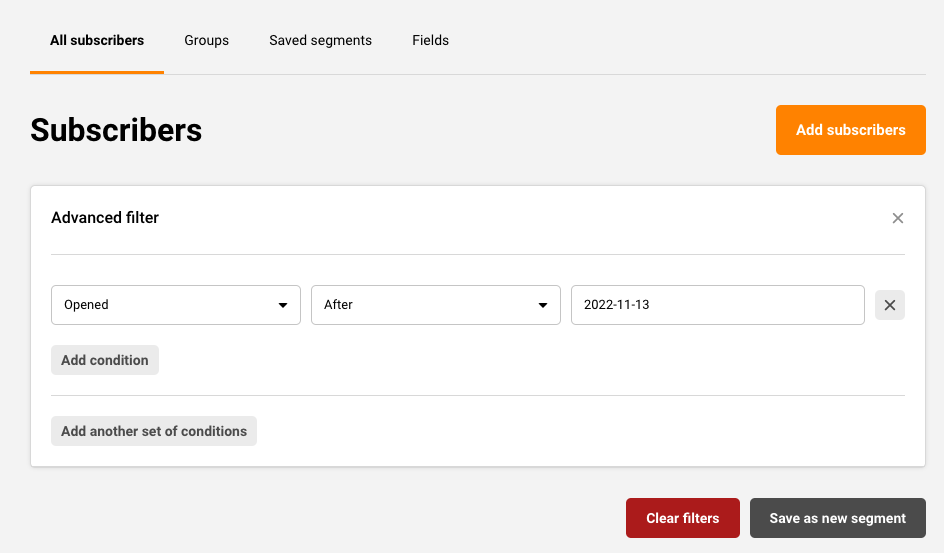Click the caret arrow in the Opened dropdown
Viewport: 944px width, 553px height.
tap(282, 305)
